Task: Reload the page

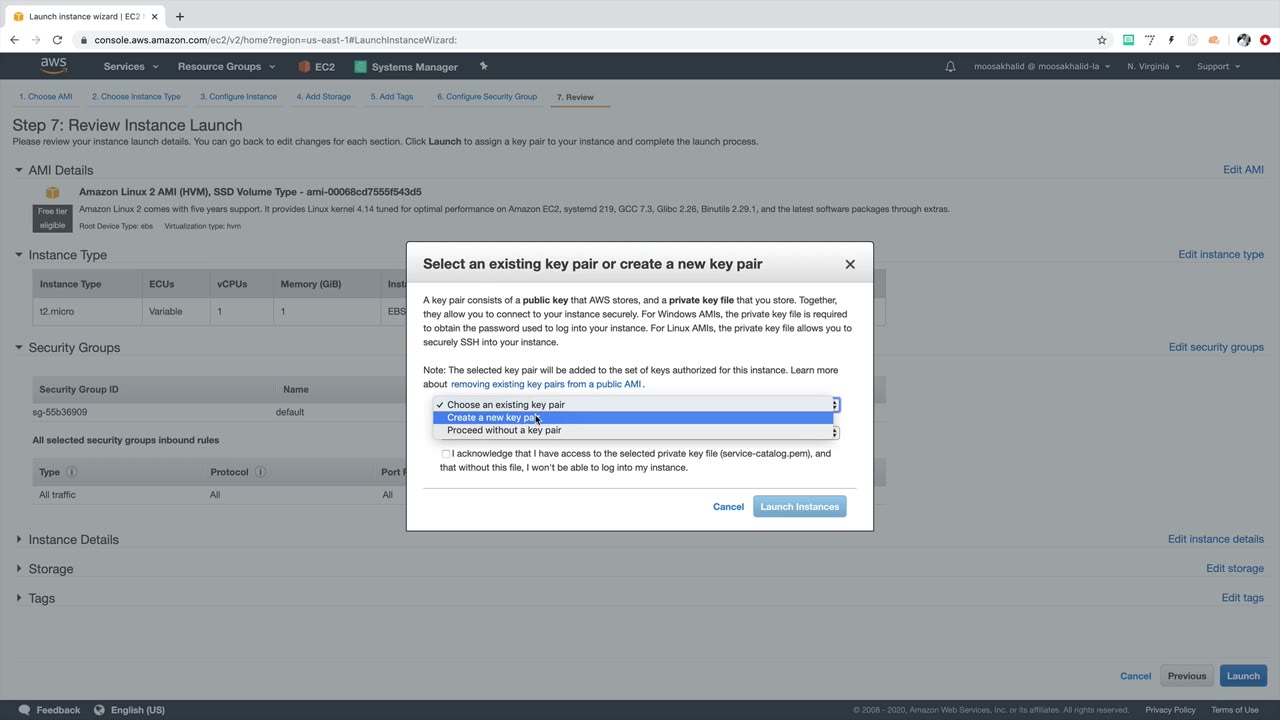Action: (x=57, y=40)
